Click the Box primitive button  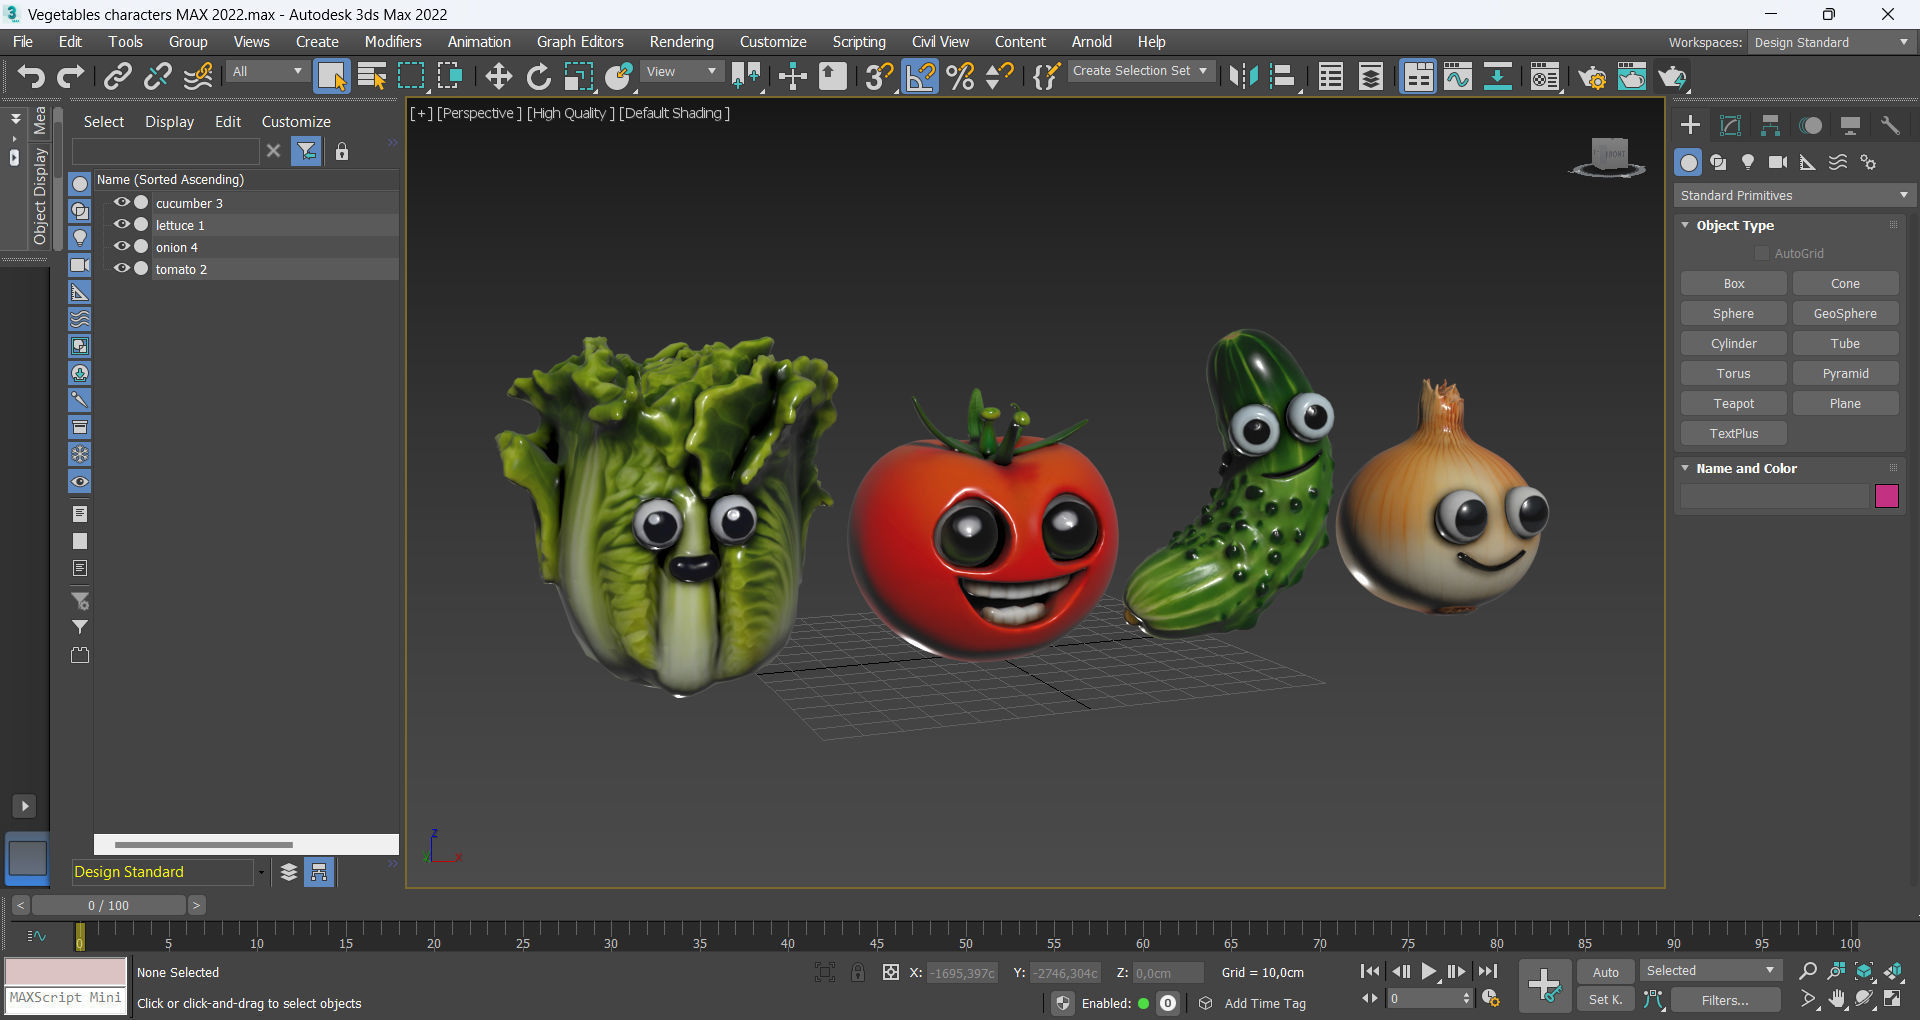point(1733,283)
